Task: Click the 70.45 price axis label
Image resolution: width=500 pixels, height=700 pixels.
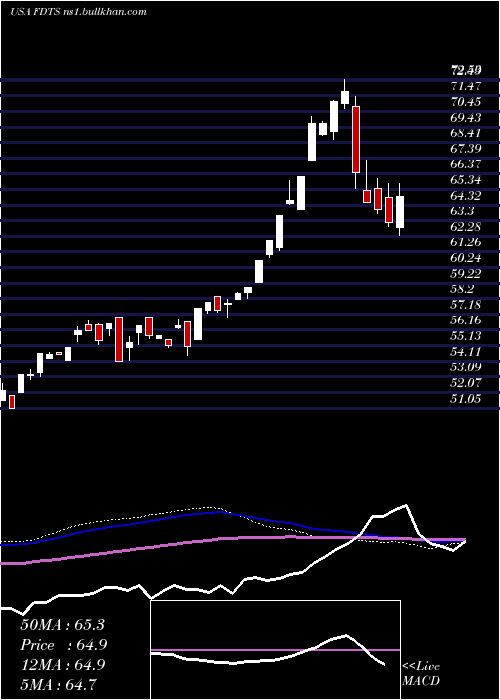Action: 466,102
